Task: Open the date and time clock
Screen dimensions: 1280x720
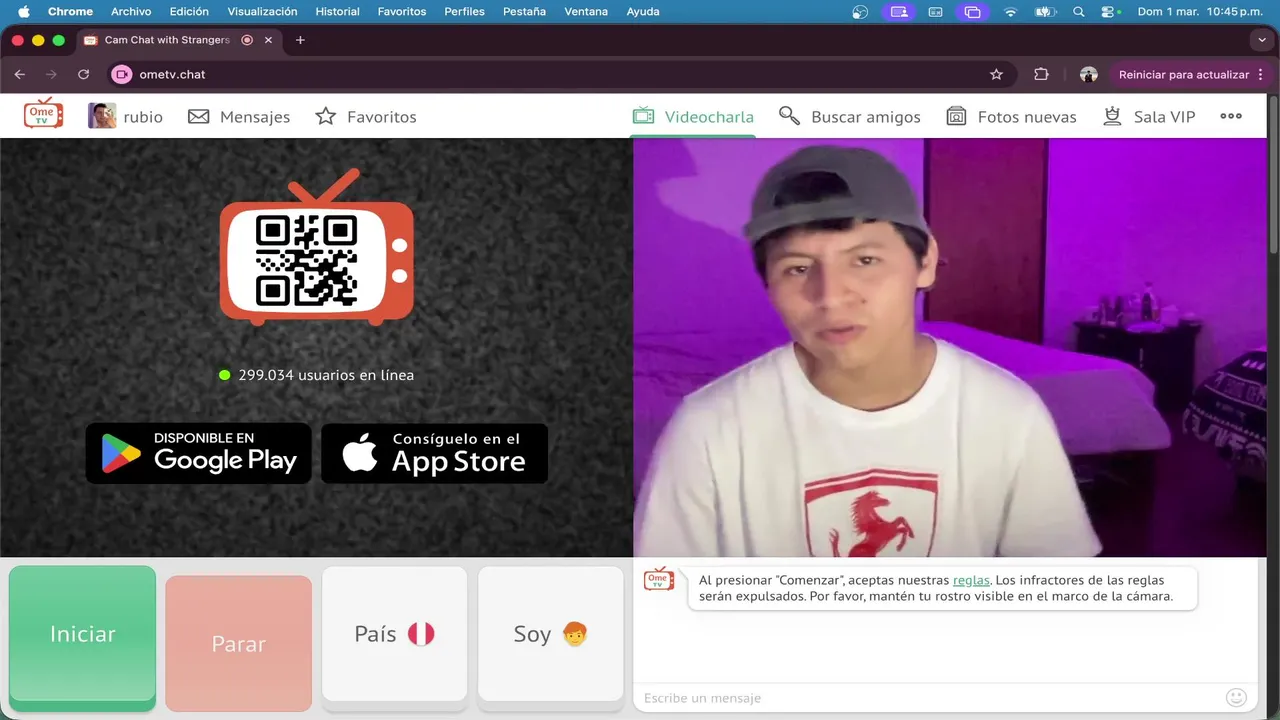Action: pos(1201,12)
